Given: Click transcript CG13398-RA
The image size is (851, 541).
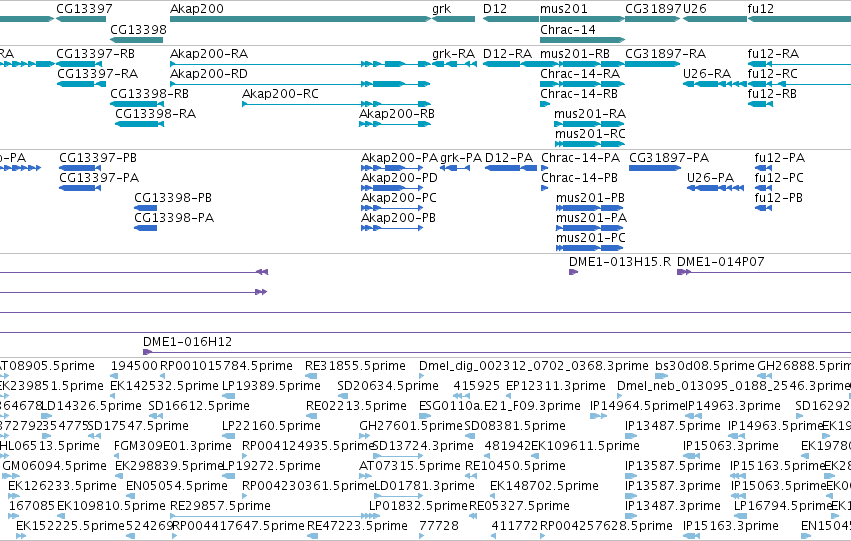Looking at the screenshot, I should [x=155, y=114].
